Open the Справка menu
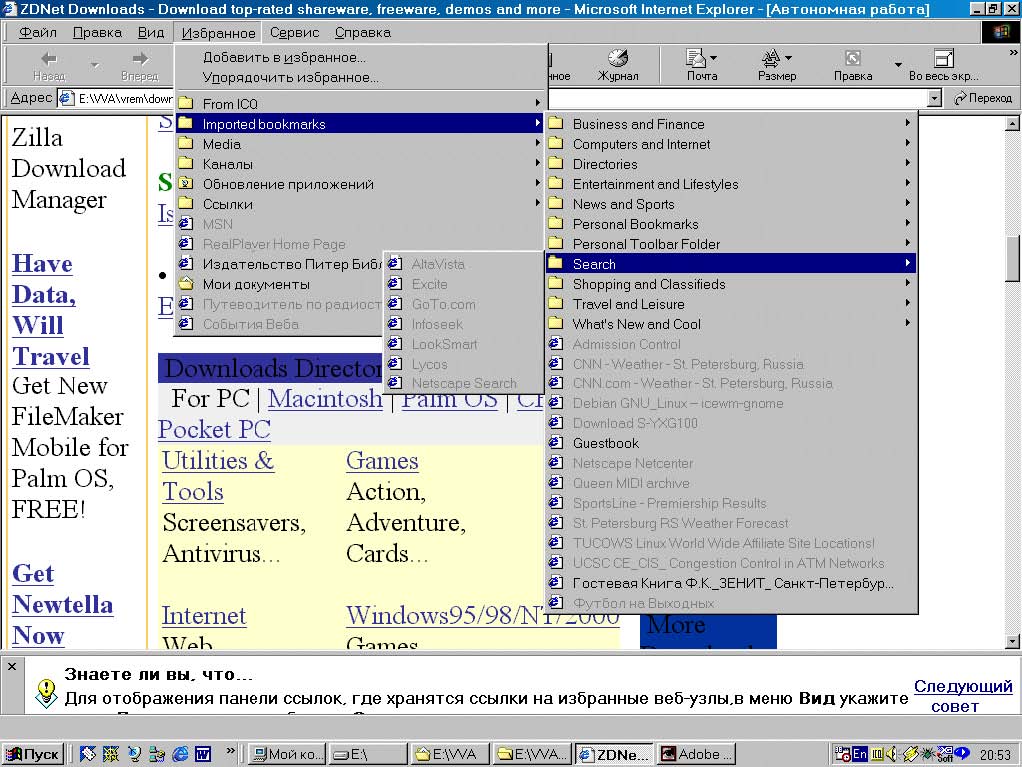Viewport: 1022px width, 767px height. coord(362,32)
